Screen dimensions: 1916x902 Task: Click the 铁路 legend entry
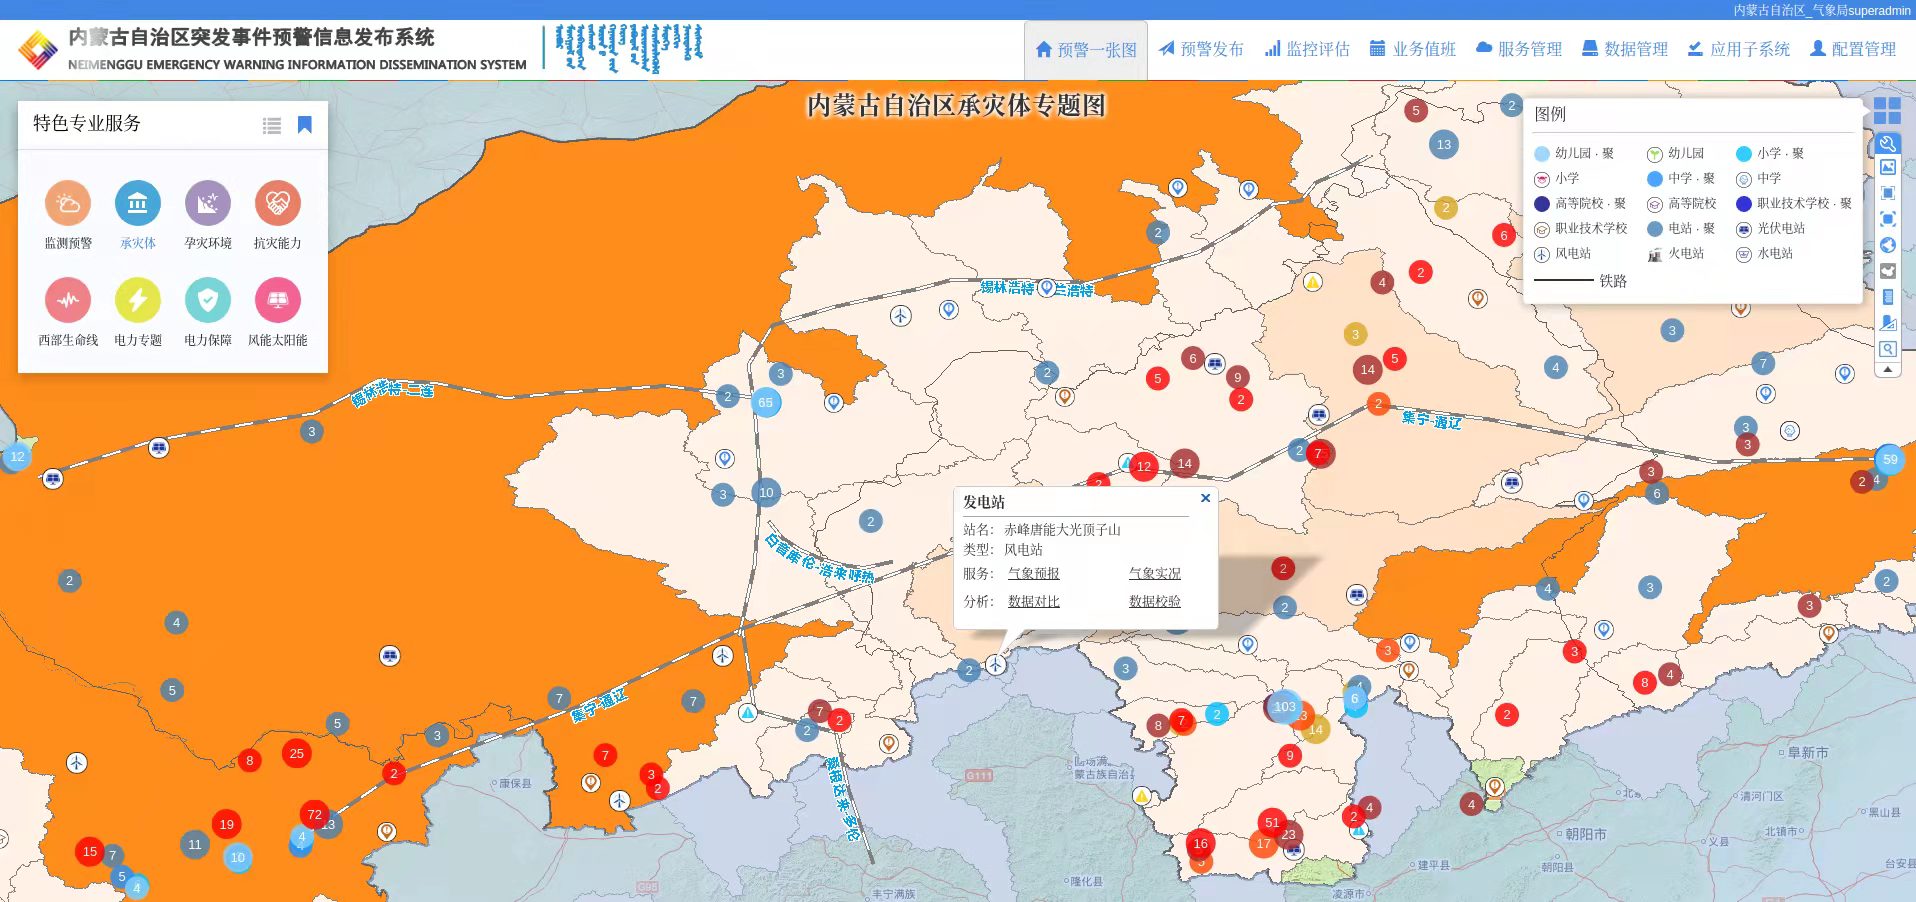coord(1580,281)
